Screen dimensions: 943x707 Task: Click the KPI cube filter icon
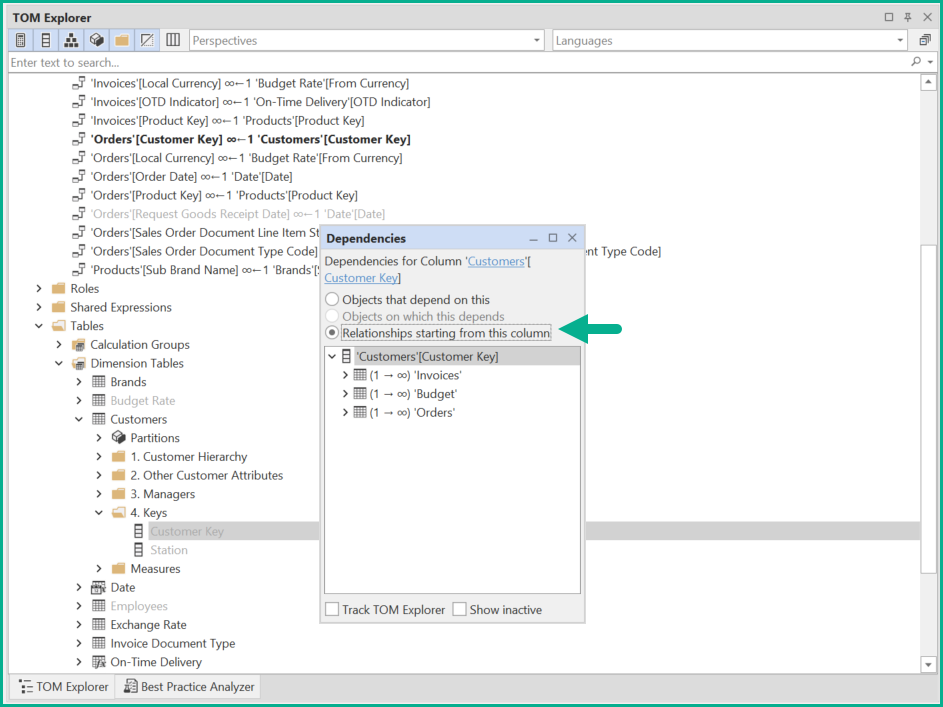[95, 40]
